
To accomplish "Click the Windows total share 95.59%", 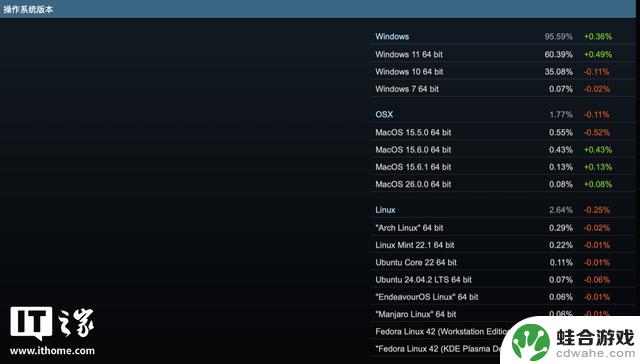I will (x=558, y=36).
